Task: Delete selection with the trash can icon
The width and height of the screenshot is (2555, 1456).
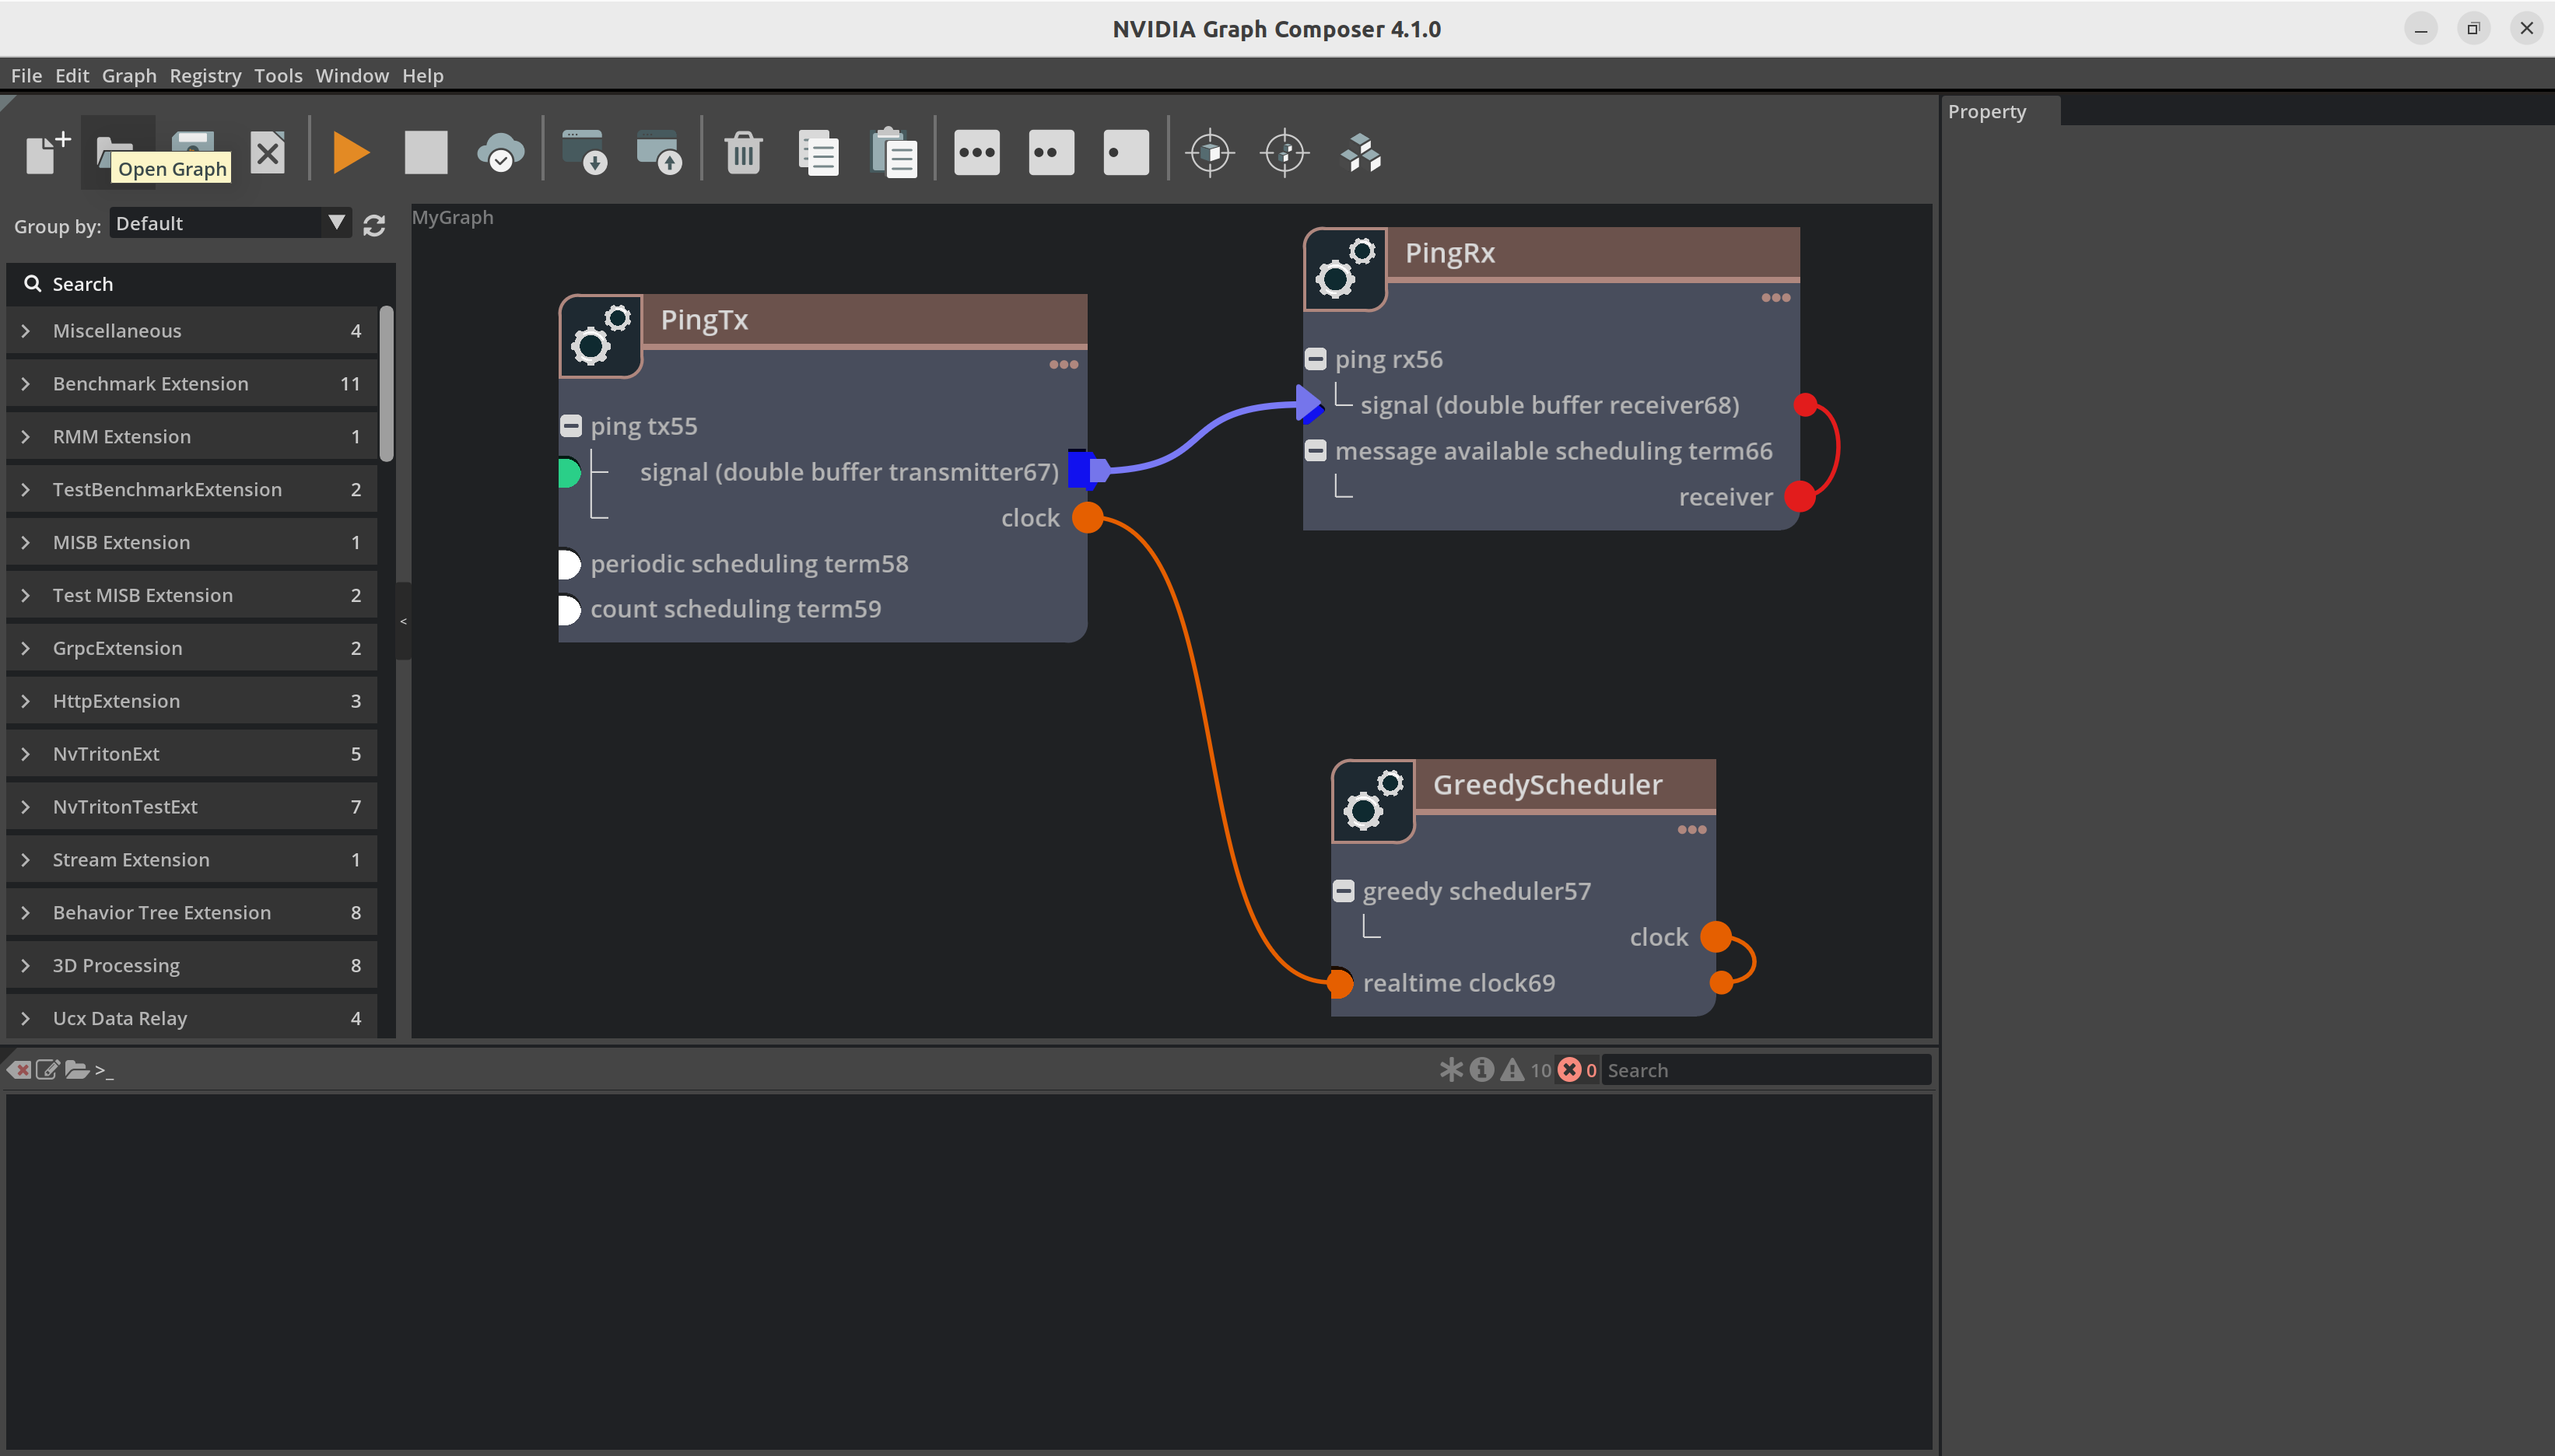Action: coord(743,153)
